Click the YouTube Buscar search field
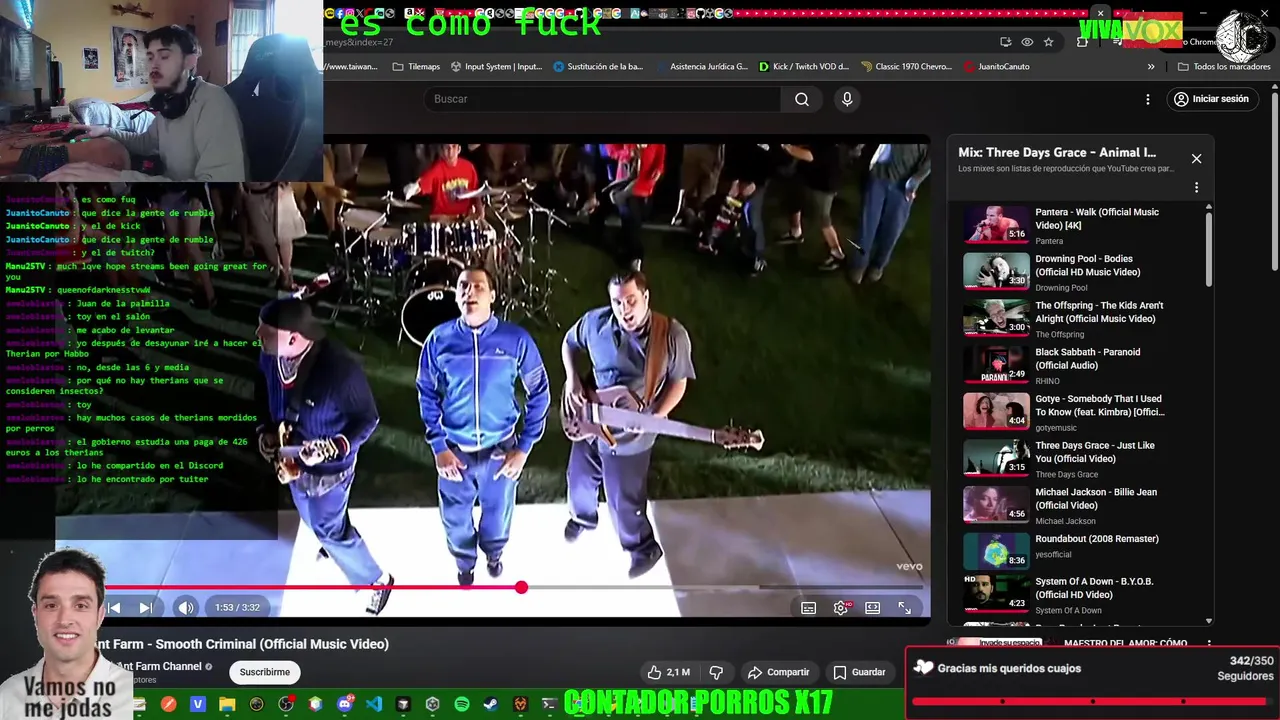Screen dimensions: 1280x720 point(602,99)
